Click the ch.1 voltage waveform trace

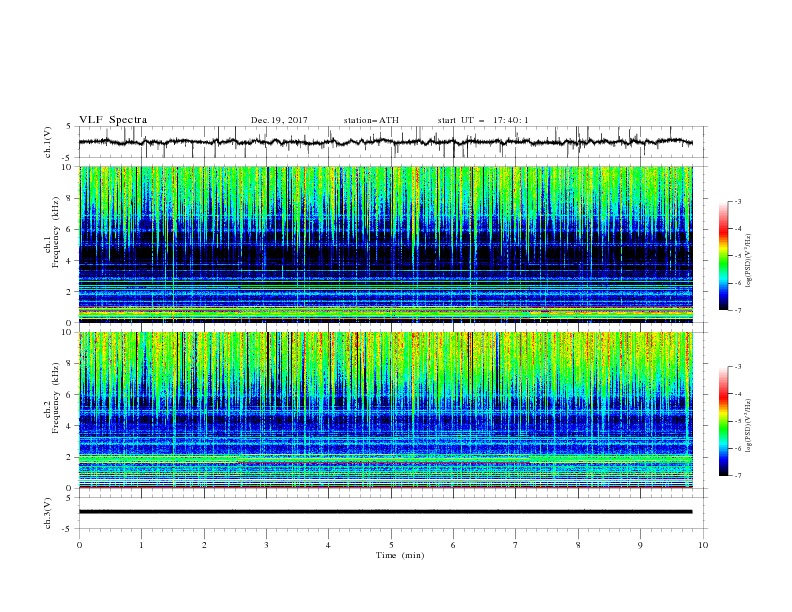(385, 142)
